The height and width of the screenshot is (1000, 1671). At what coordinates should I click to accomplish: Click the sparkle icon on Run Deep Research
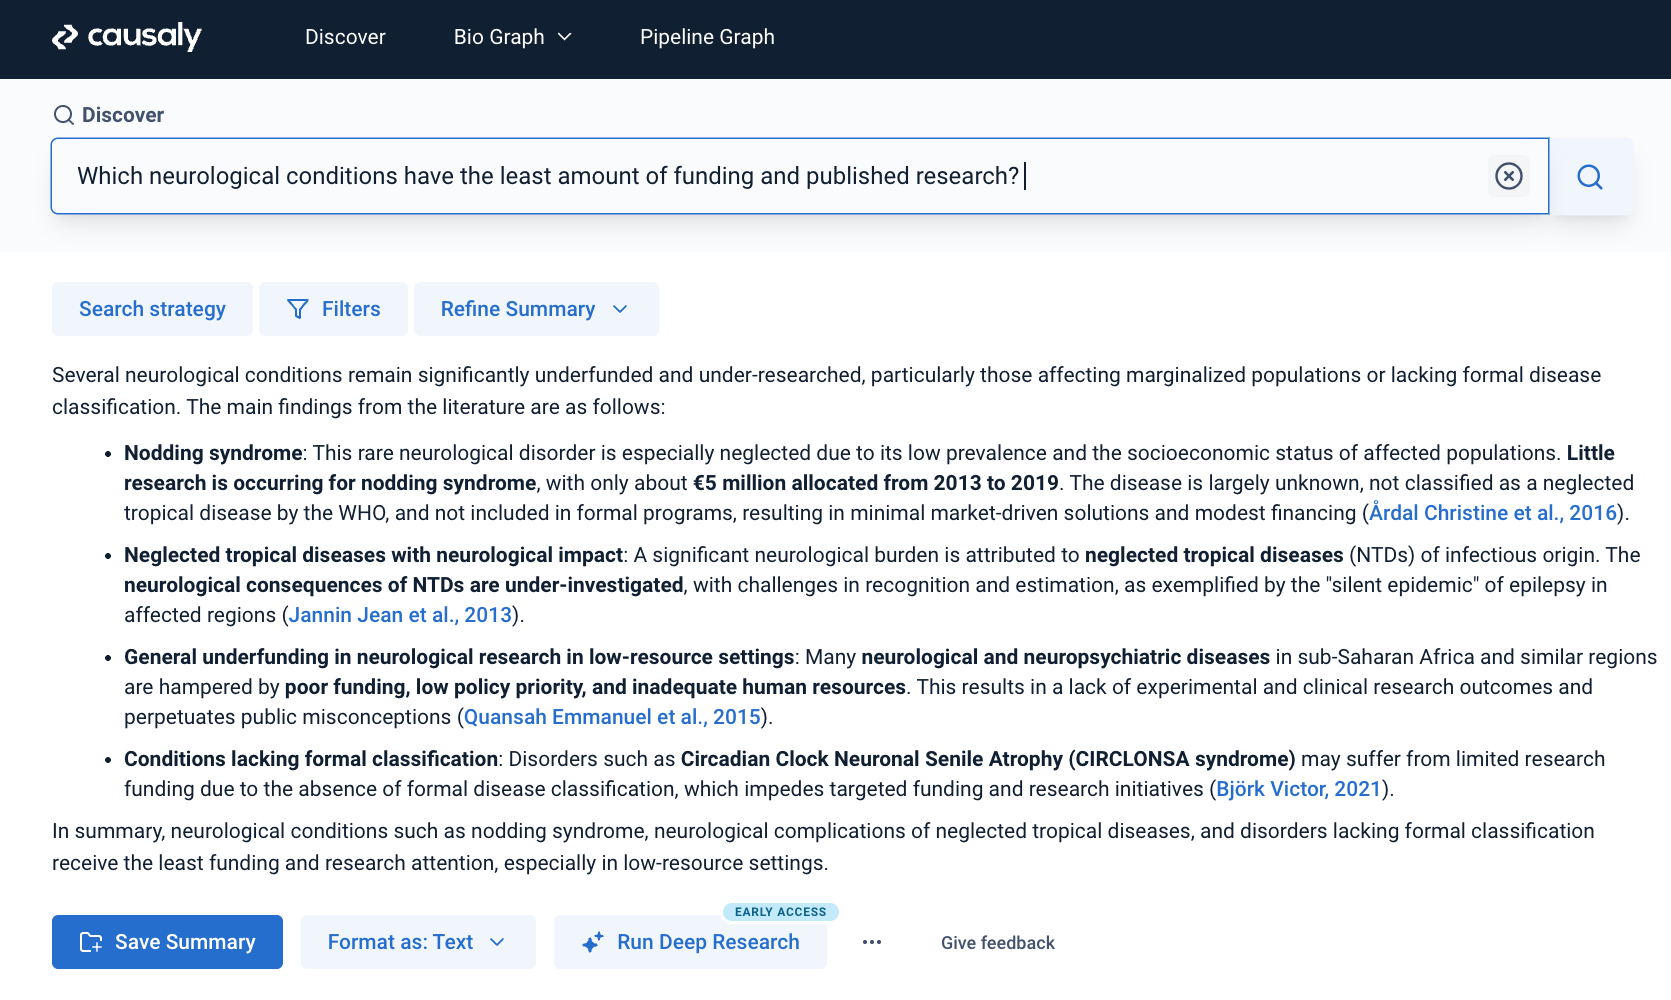[x=591, y=941]
